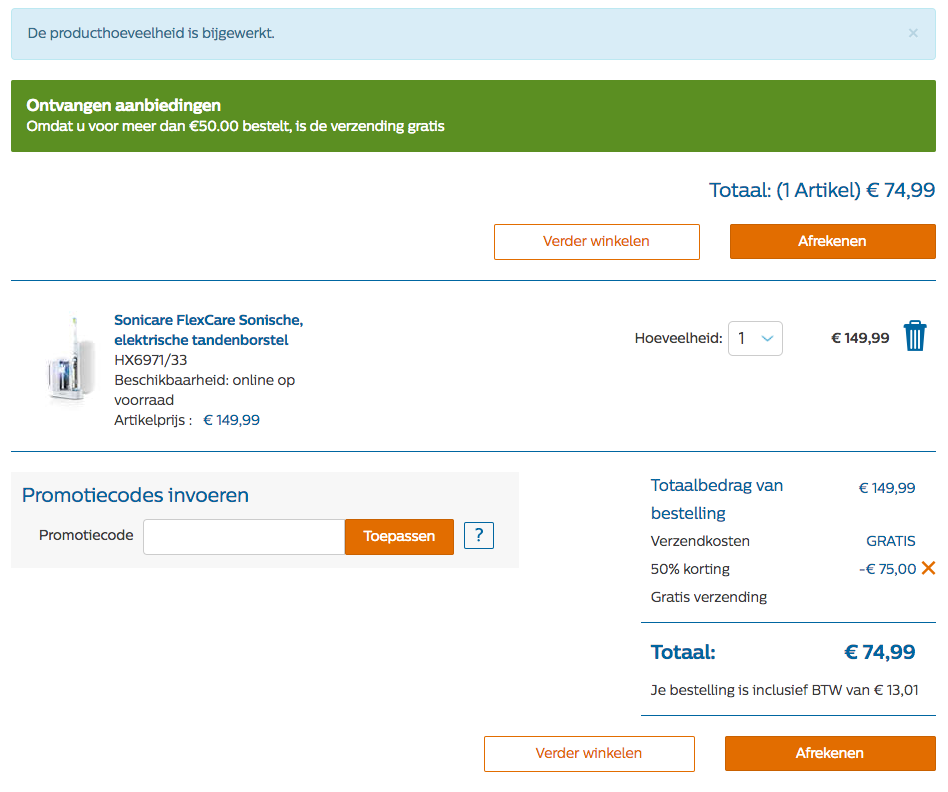The width and height of the screenshot is (948, 792).
Task: Click the Artikelprijs € 149,99 price
Action: pyautogui.click(x=231, y=420)
